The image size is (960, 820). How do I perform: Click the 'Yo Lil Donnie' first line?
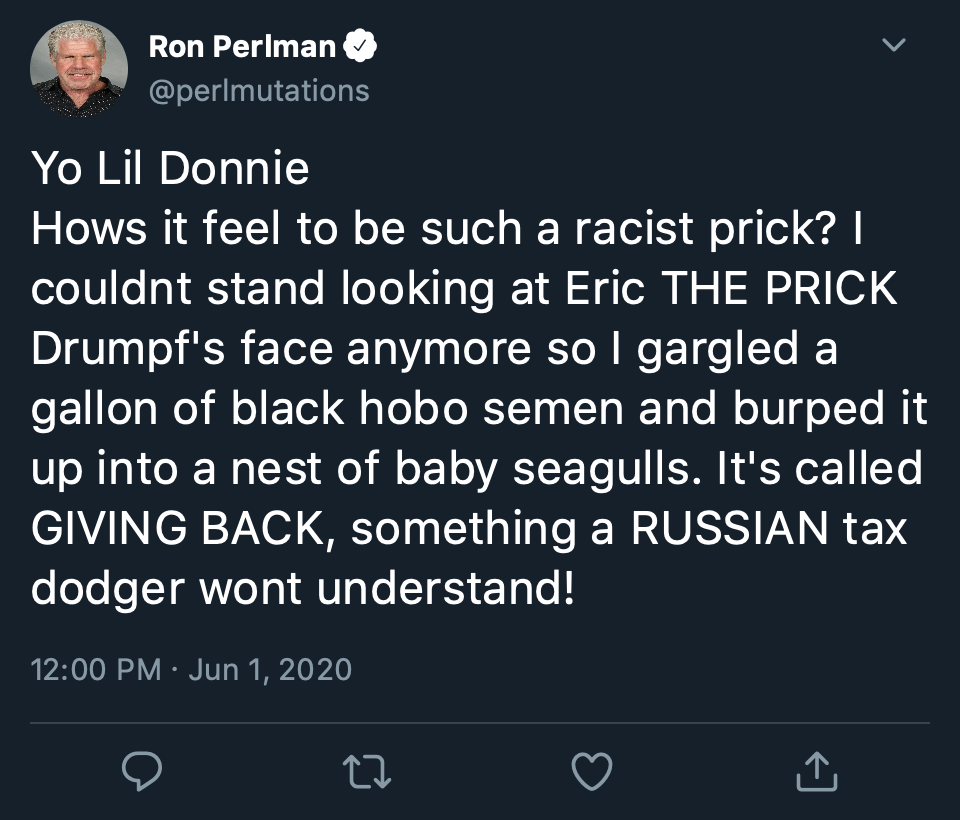(x=170, y=168)
